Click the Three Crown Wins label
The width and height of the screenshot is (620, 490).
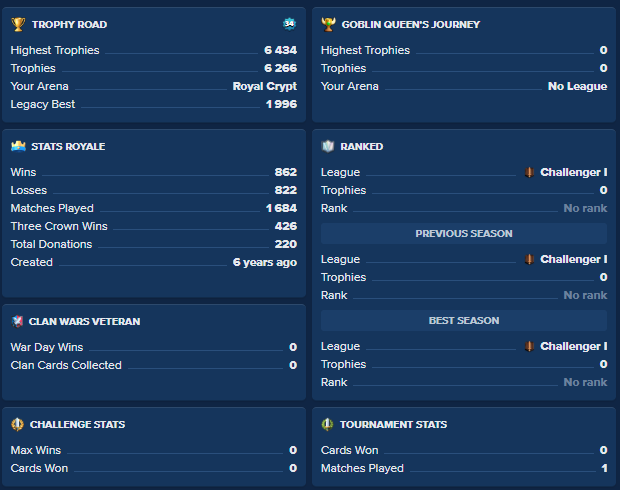(x=59, y=226)
